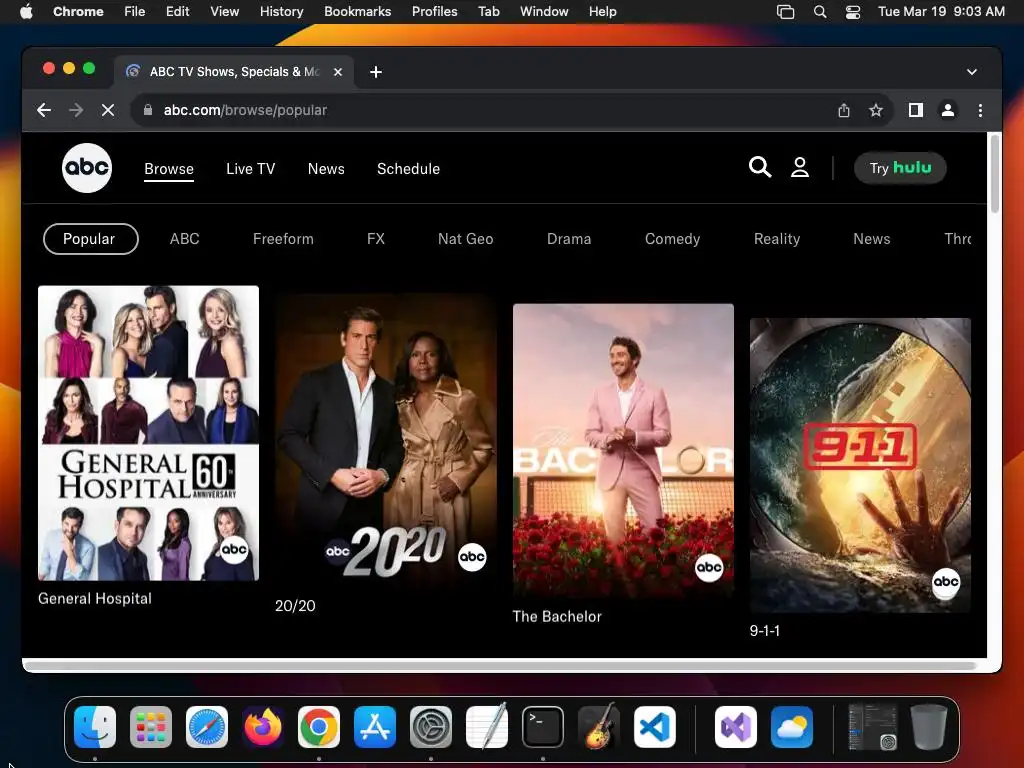Select the Comedy category filter
Screen dimensions: 1024x768
(672, 239)
